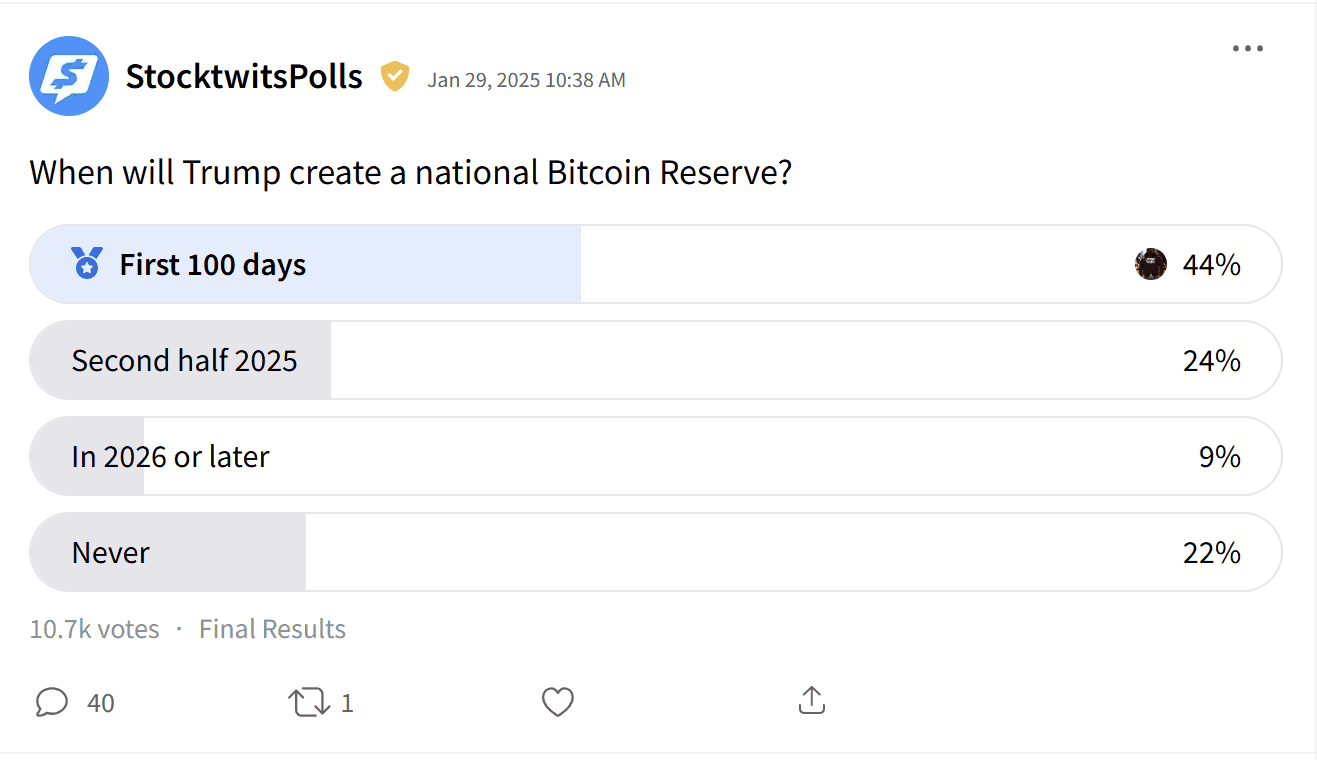Click the StocktwitsPolls profile avatar
Screen dimensions: 1317x760
coord(69,76)
